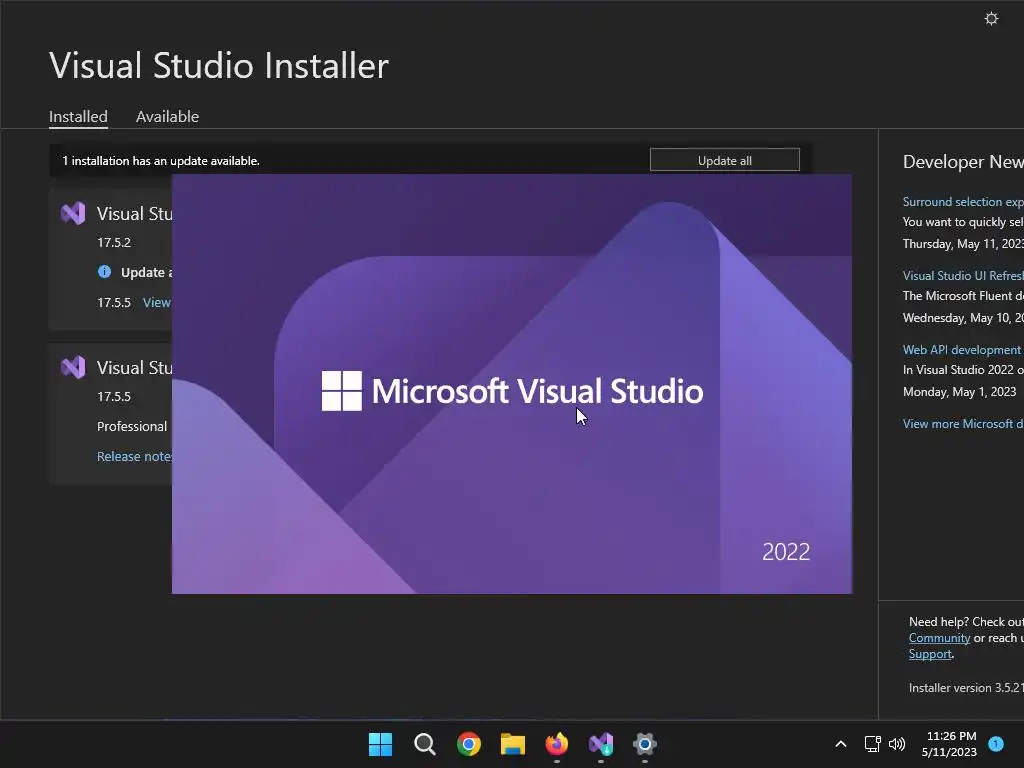Open the clock showing 11:26 PM

coord(950,744)
